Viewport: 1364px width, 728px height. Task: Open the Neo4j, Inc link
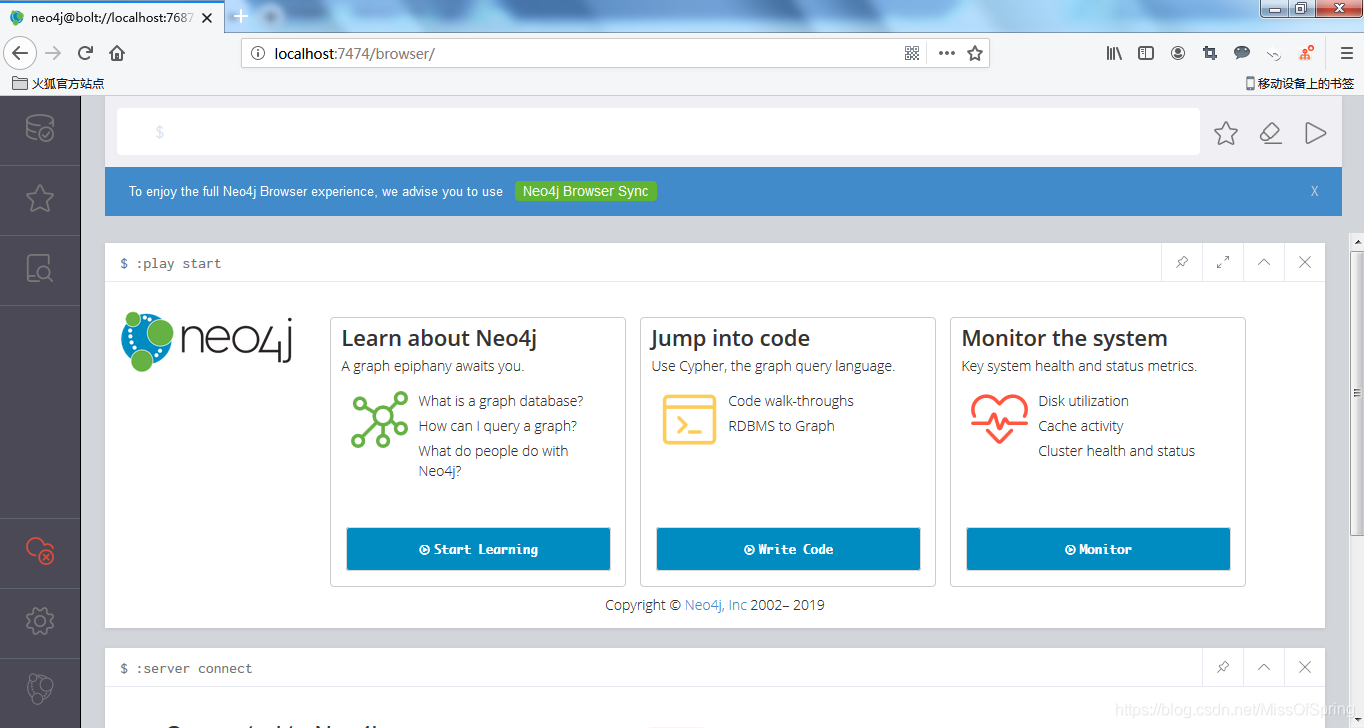pyautogui.click(x=716, y=605)
